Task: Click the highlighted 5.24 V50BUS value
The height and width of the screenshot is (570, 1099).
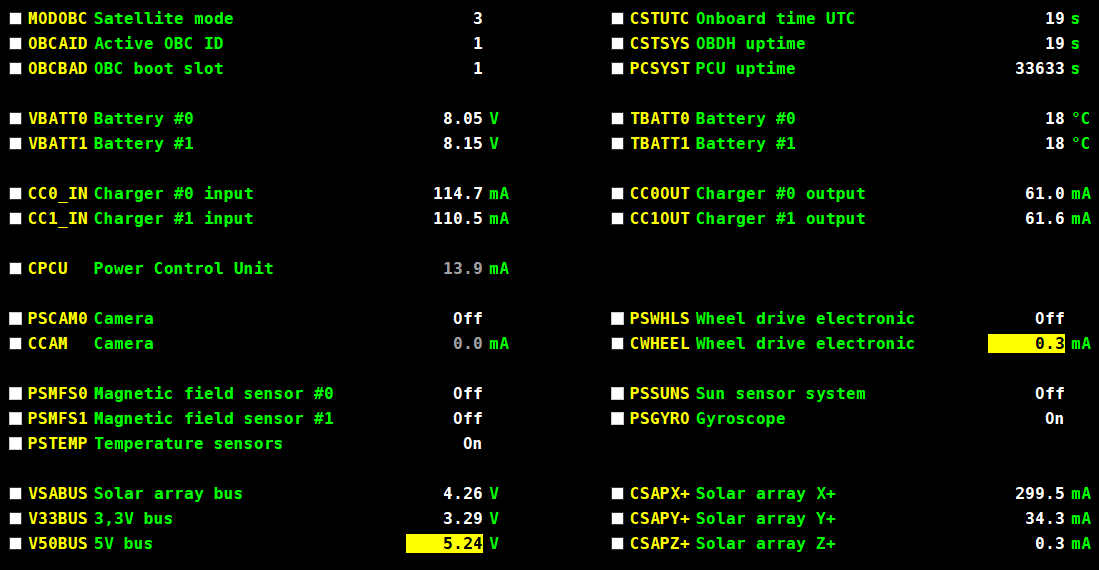Action: click(x=444, y=543)
